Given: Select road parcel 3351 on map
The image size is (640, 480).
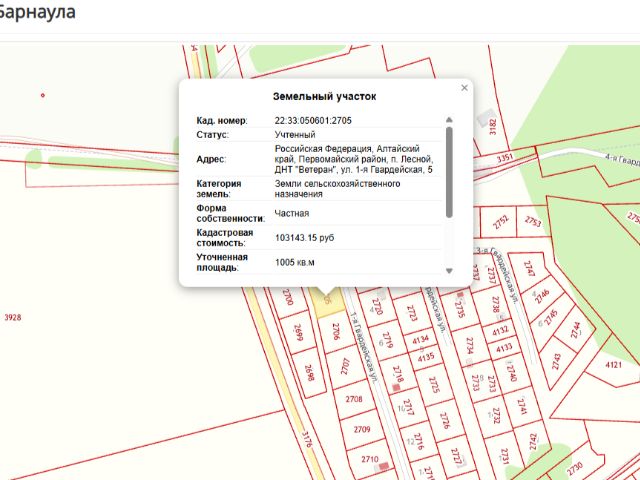Looking at the screenshot, I should pos(505,158).
